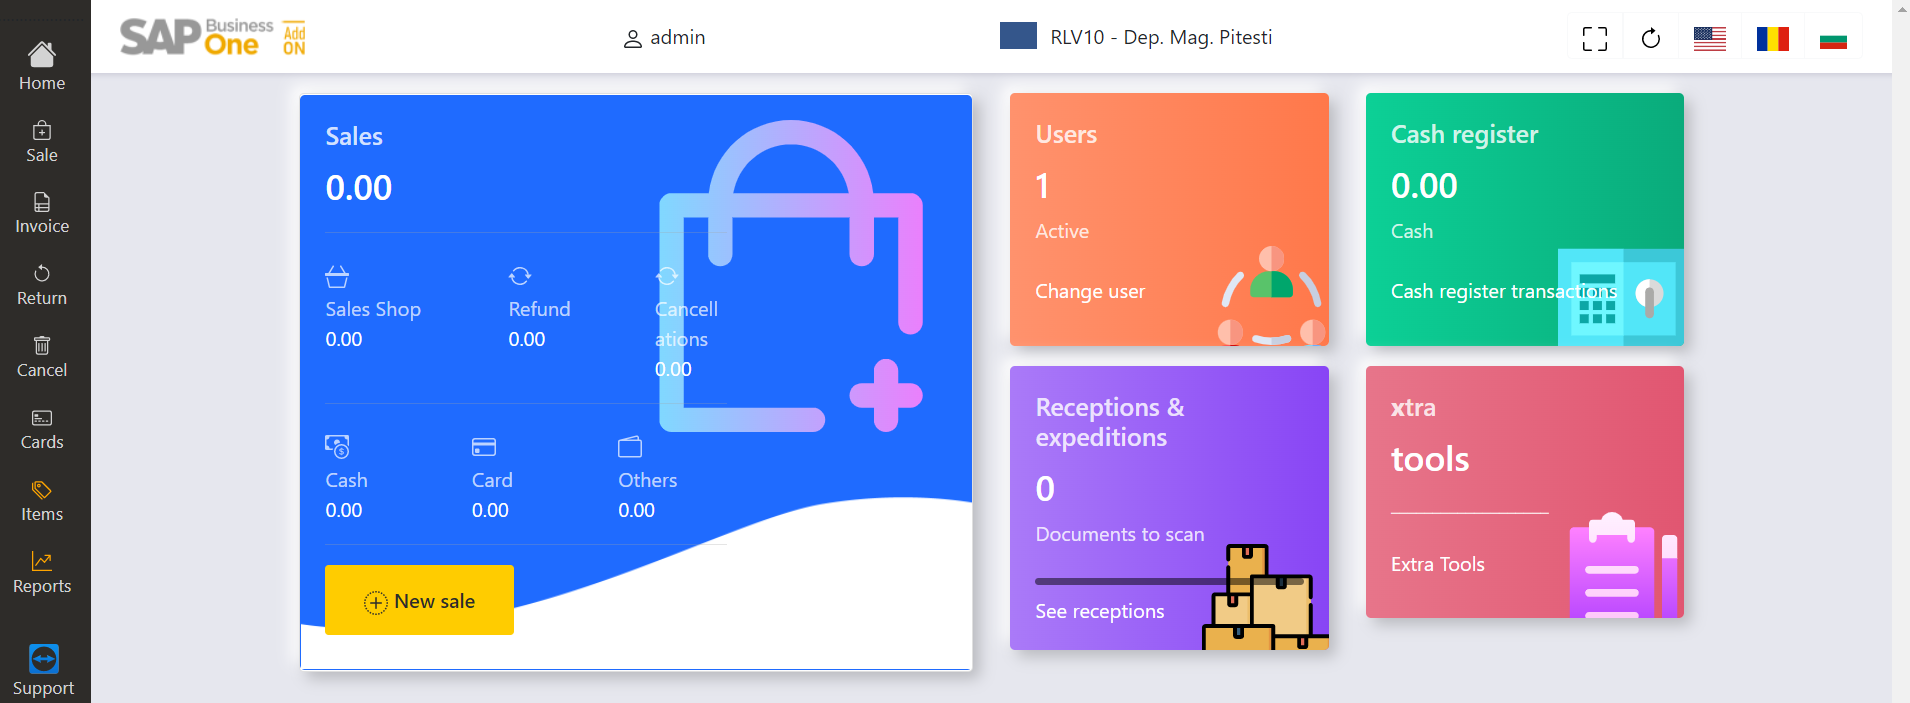1910x703 pixels.
Task: Open the Support TeamViewer icon
Action: 44,659
